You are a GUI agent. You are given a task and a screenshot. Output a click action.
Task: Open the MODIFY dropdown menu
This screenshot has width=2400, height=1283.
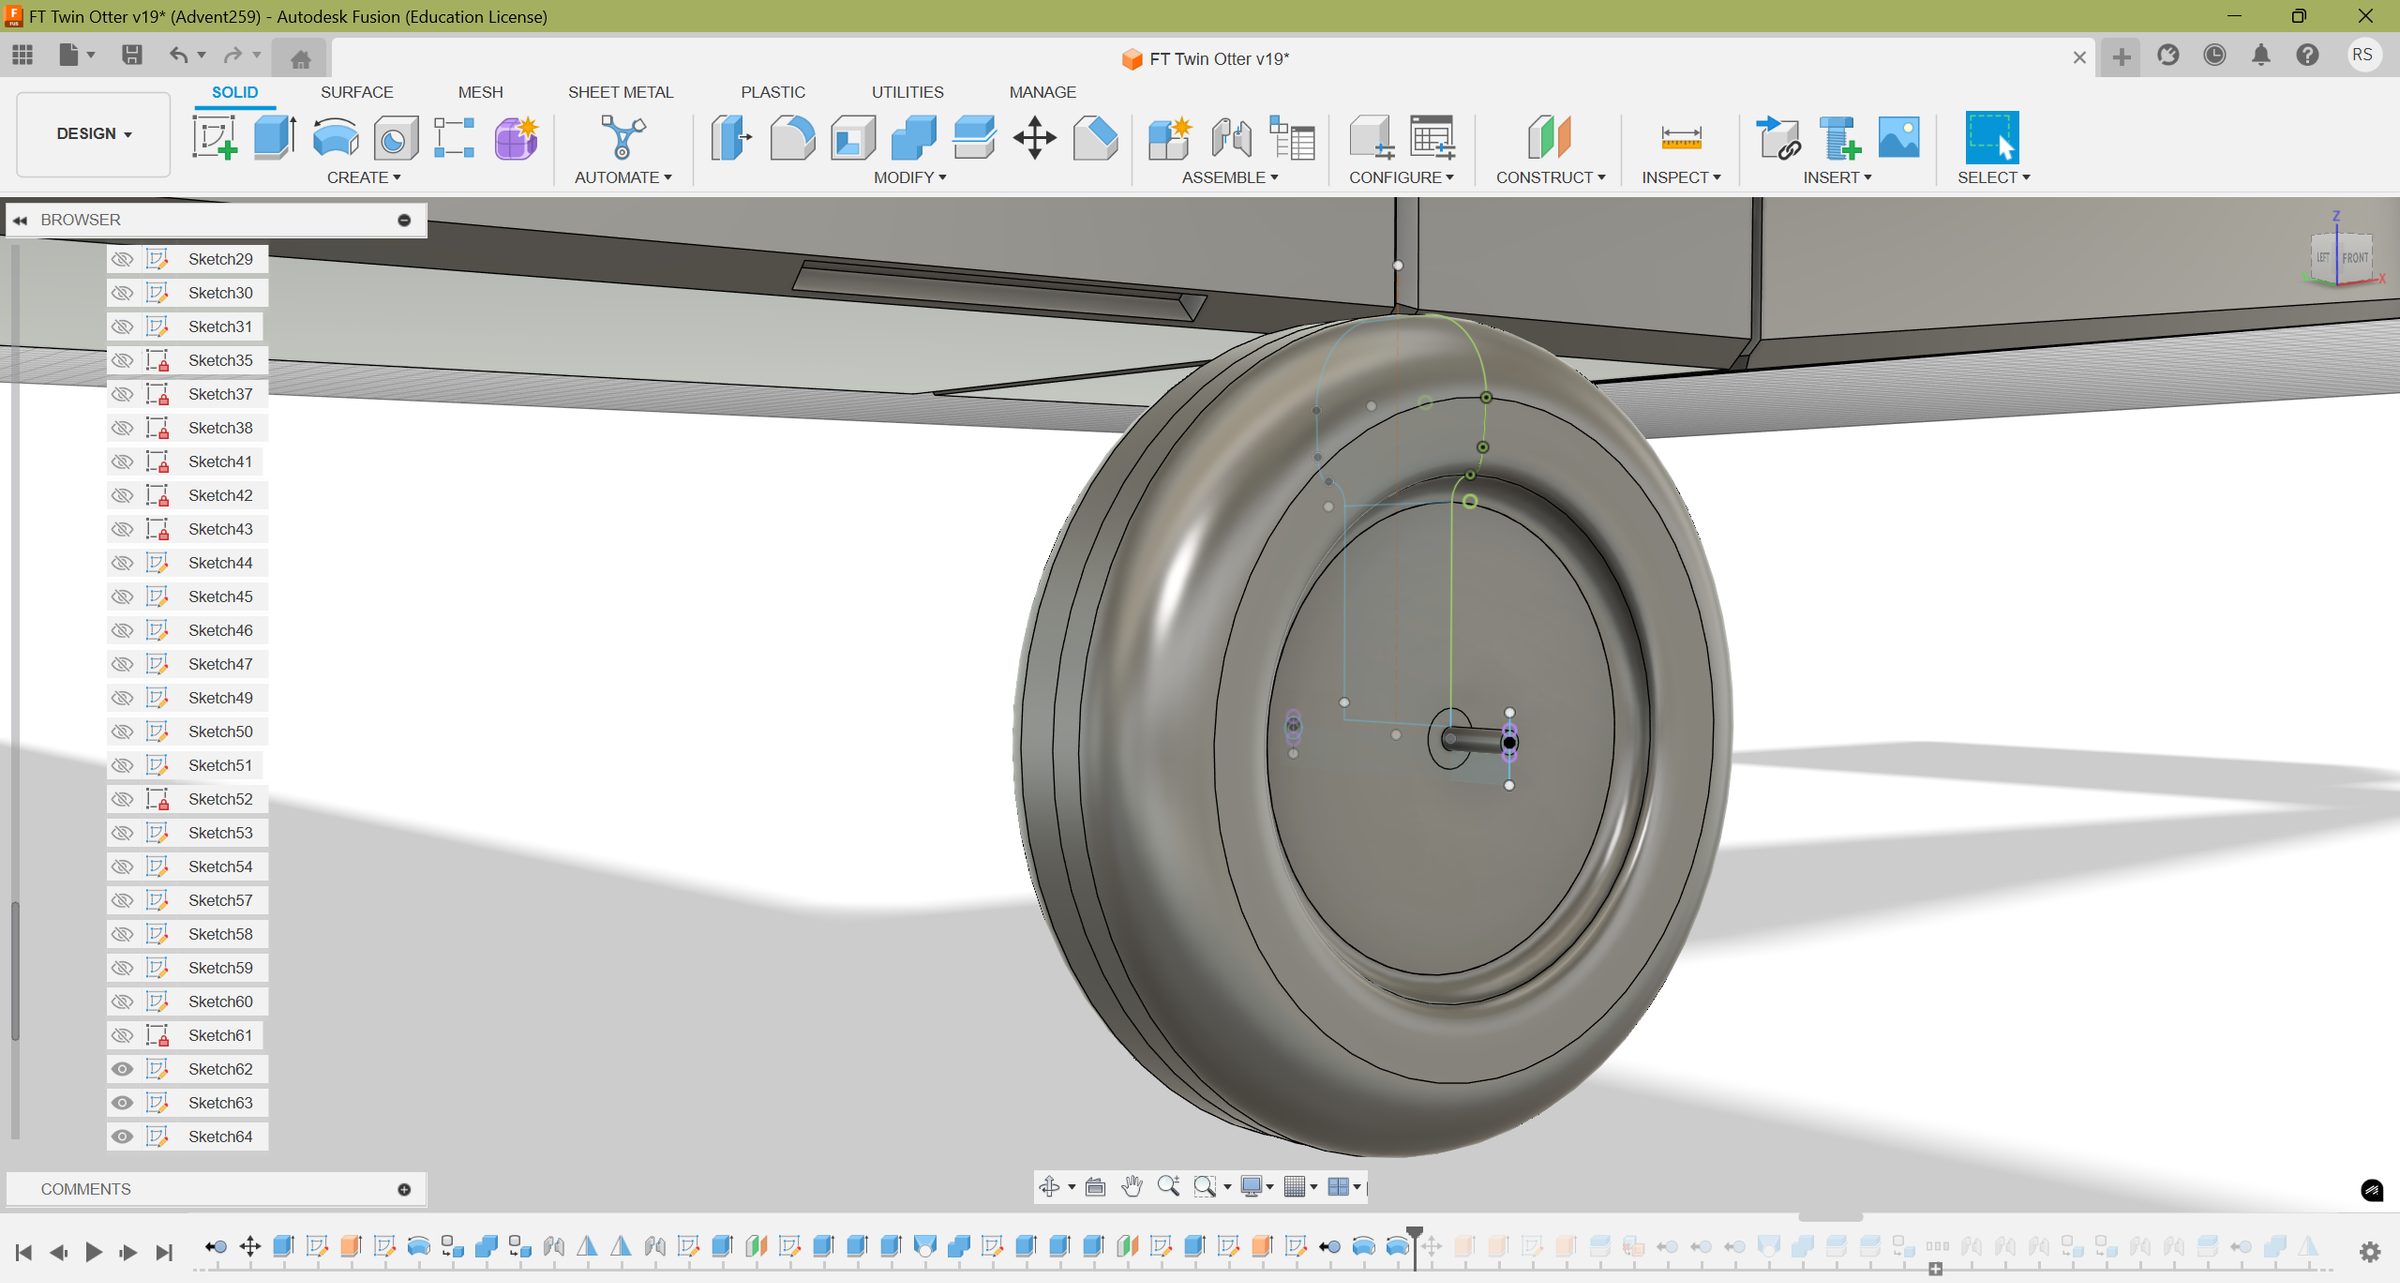910,177
